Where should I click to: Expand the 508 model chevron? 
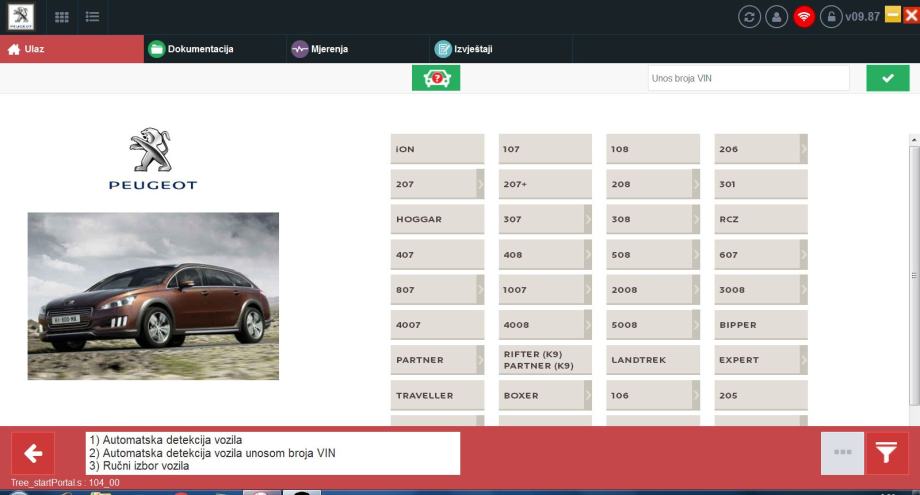click(696, 255)
